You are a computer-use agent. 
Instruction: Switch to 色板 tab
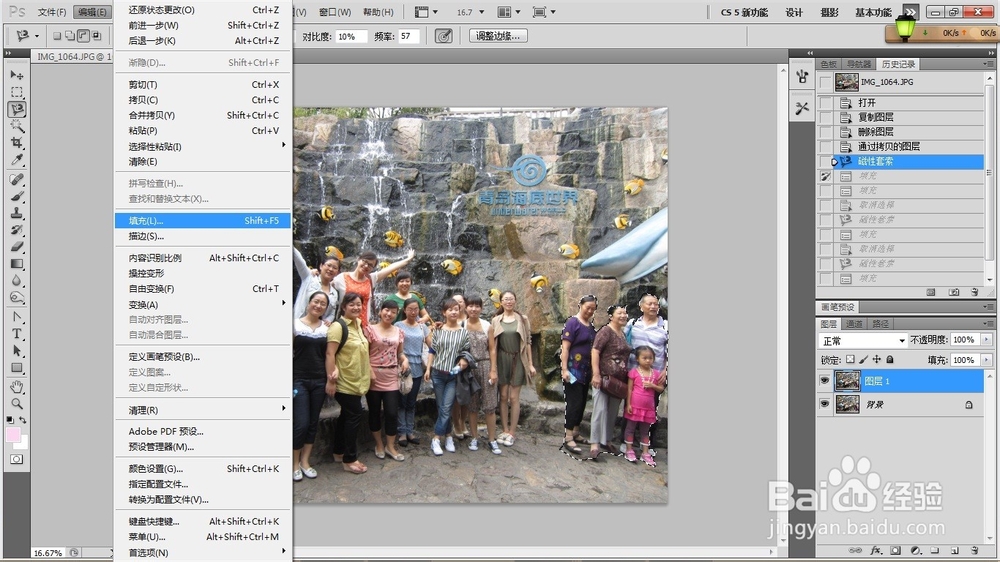pos(828,64)
